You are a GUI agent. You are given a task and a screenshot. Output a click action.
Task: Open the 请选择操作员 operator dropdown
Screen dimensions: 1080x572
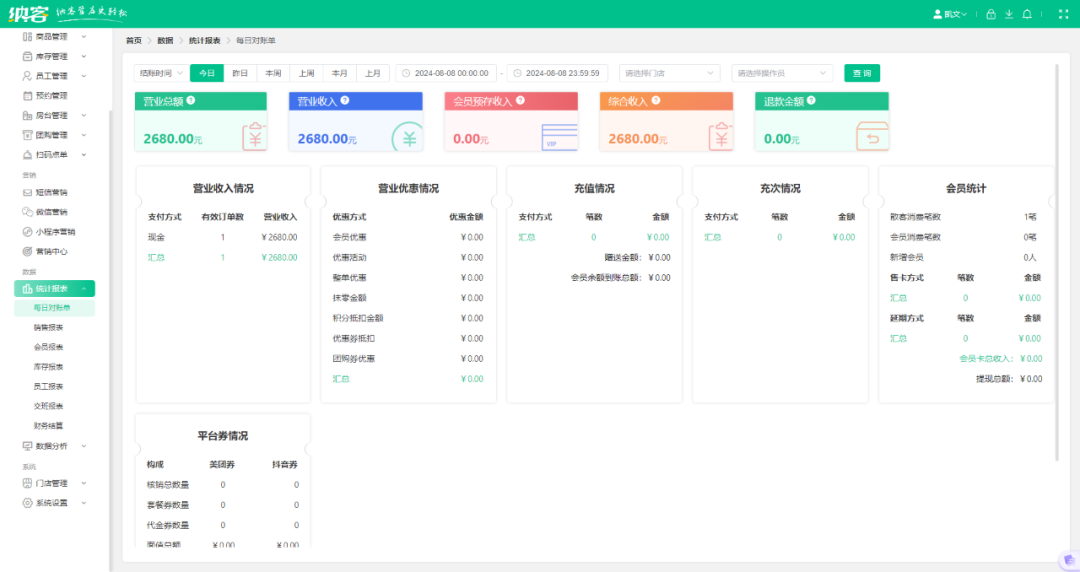(782, 73)
